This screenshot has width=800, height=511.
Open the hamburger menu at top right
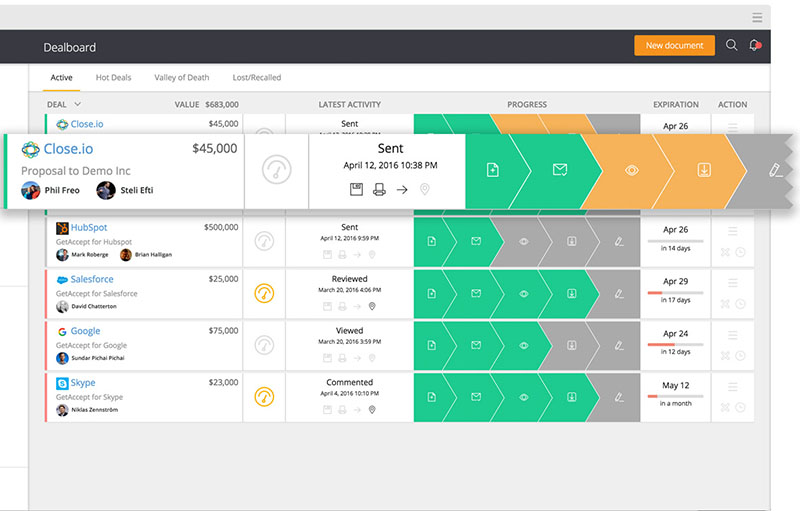click(x=757, y=17)
